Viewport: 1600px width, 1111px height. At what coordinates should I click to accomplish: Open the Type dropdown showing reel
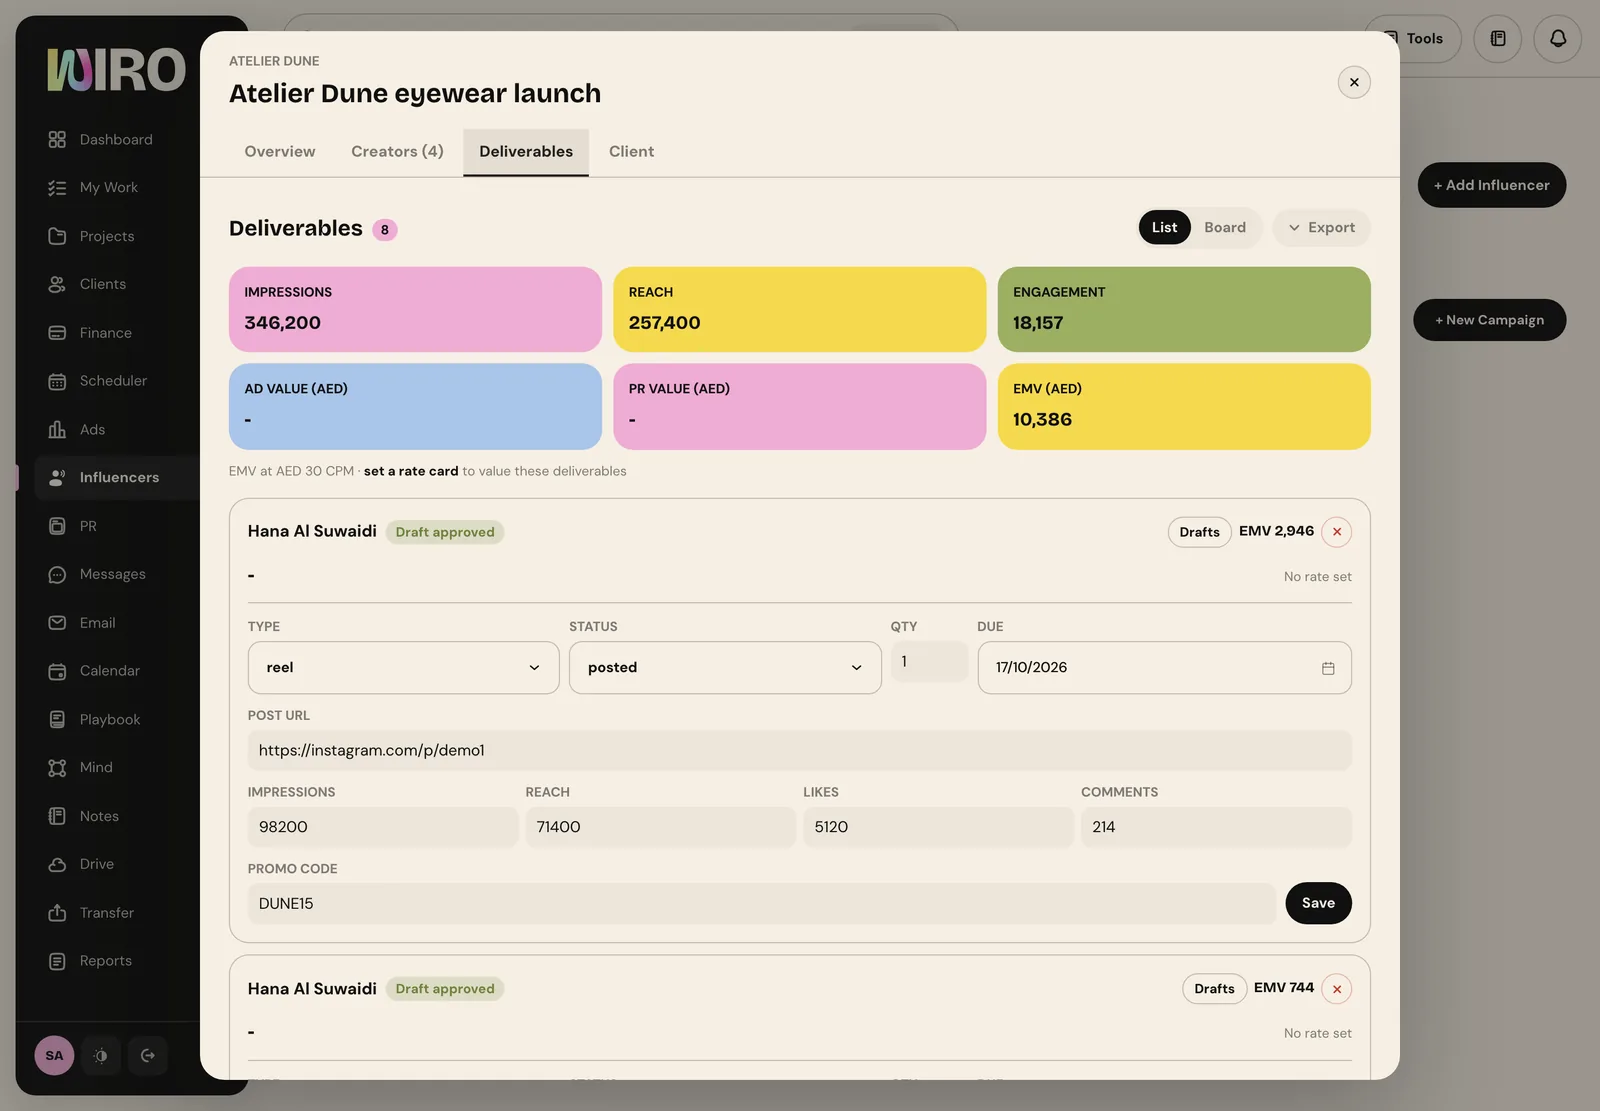[x=403, y=667]
